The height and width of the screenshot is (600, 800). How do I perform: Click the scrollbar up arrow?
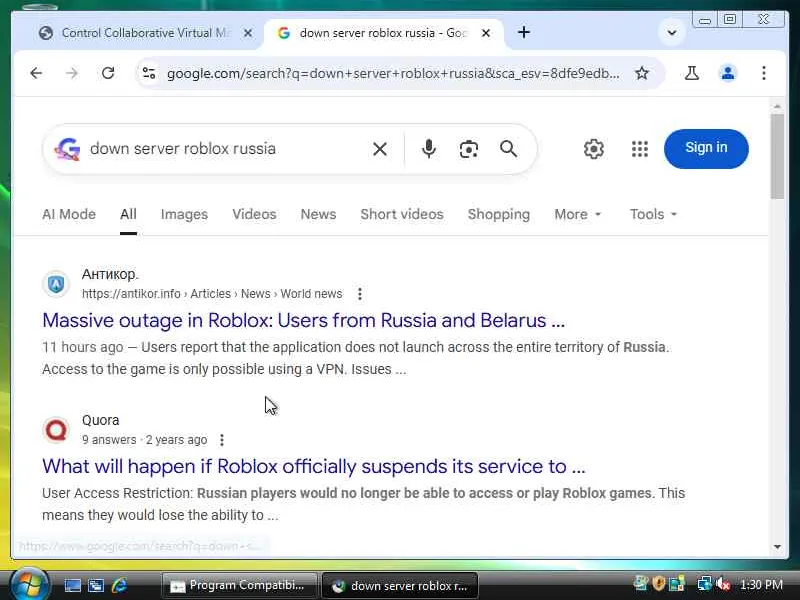pyautogui.click(x=777, y=106)
